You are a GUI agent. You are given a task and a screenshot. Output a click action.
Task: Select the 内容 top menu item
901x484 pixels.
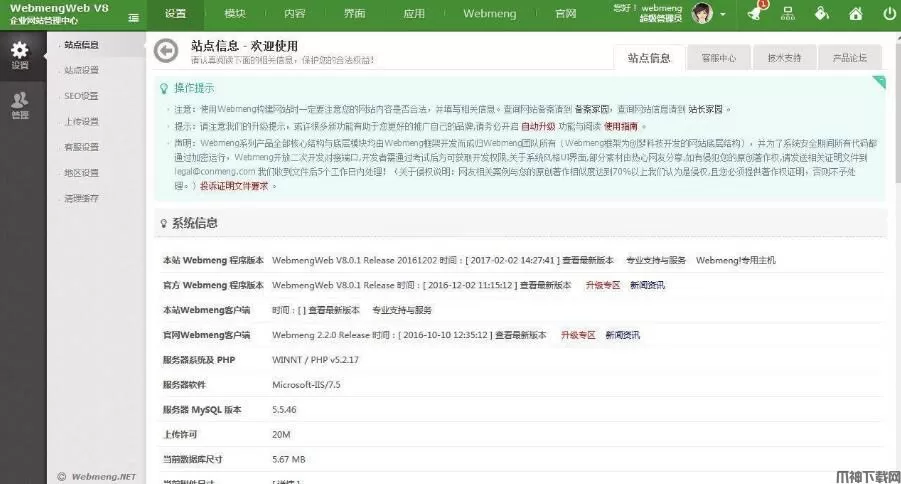pyautogui.click(x=295, y=14)
